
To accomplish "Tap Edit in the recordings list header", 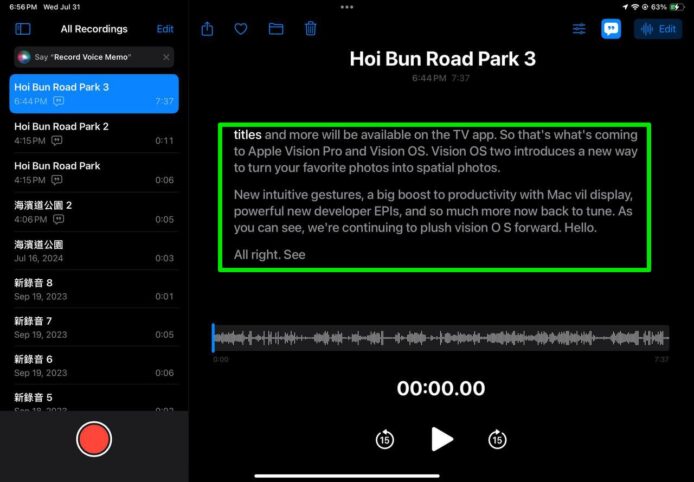I will click(165, 29).
